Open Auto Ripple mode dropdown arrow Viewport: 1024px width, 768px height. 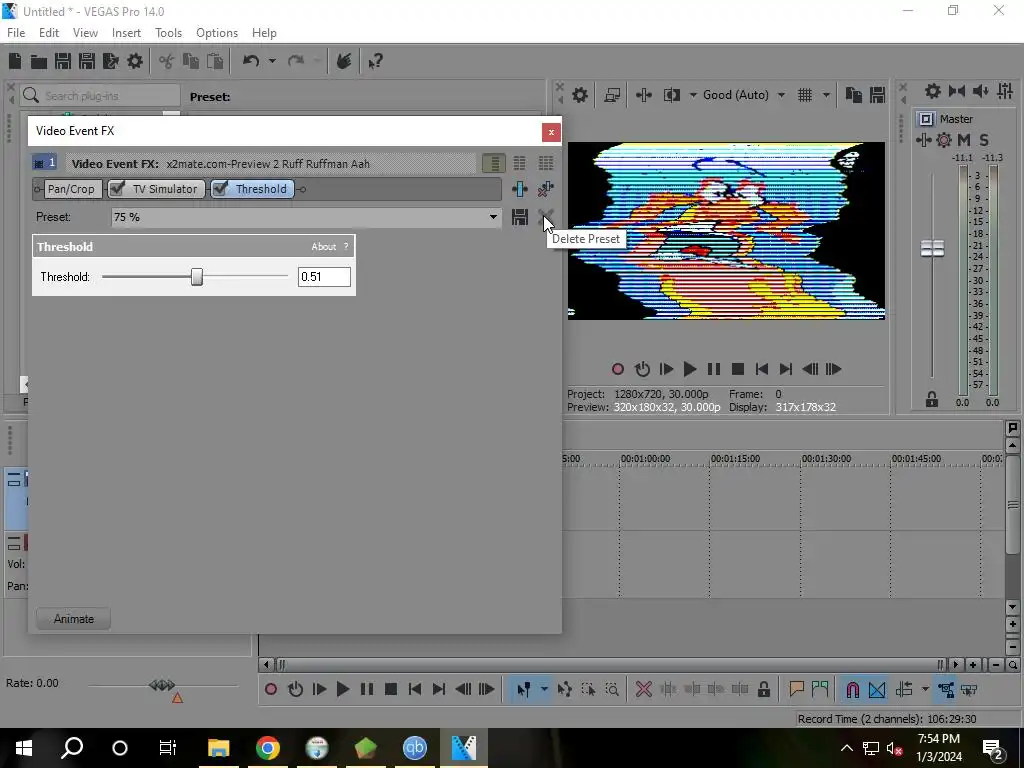(925, 689)
